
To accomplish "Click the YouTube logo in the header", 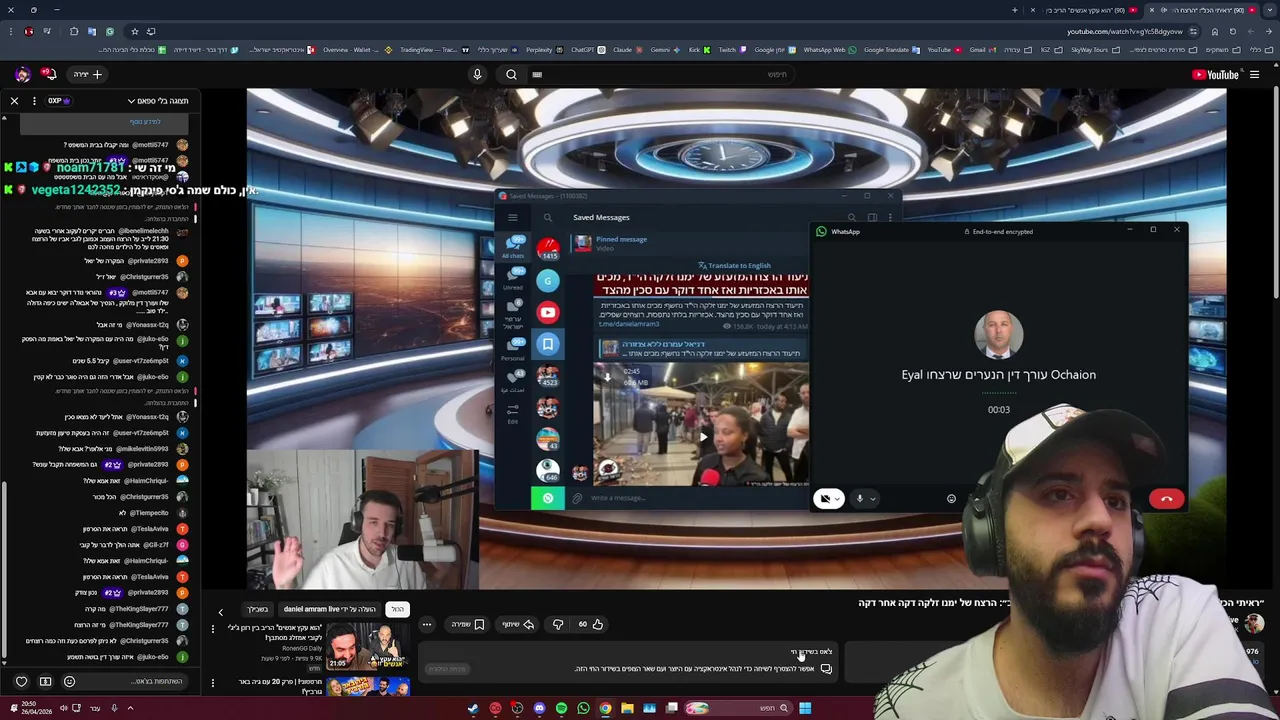I will pos(1215,74).
